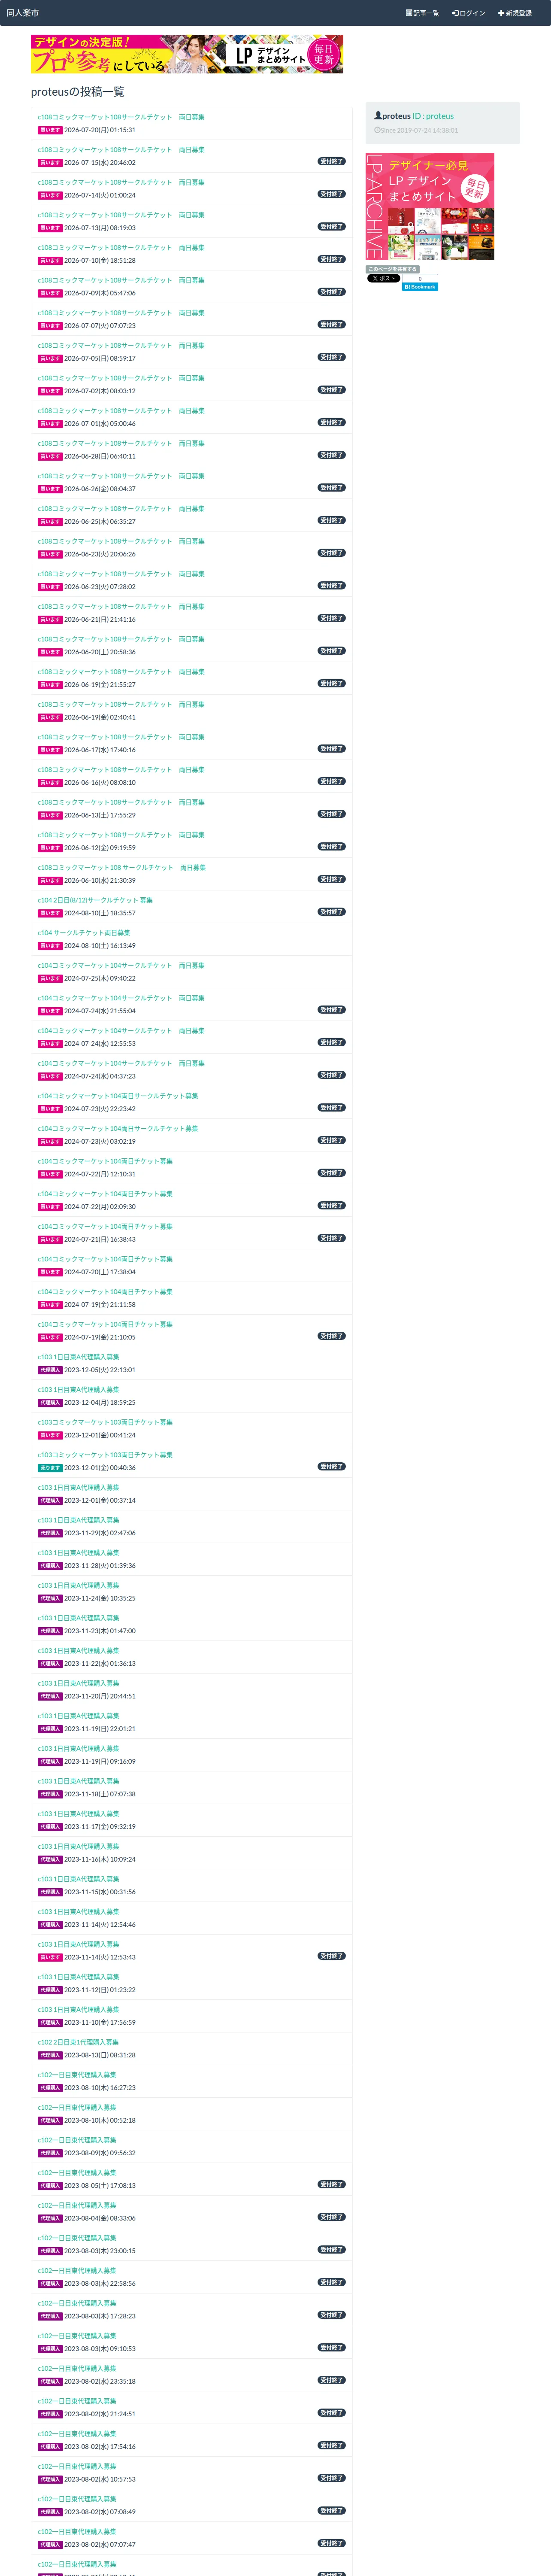Click the ログイン sign-in icon
Viewport: 551px width, 2576px height.
[x=454, y=13]
